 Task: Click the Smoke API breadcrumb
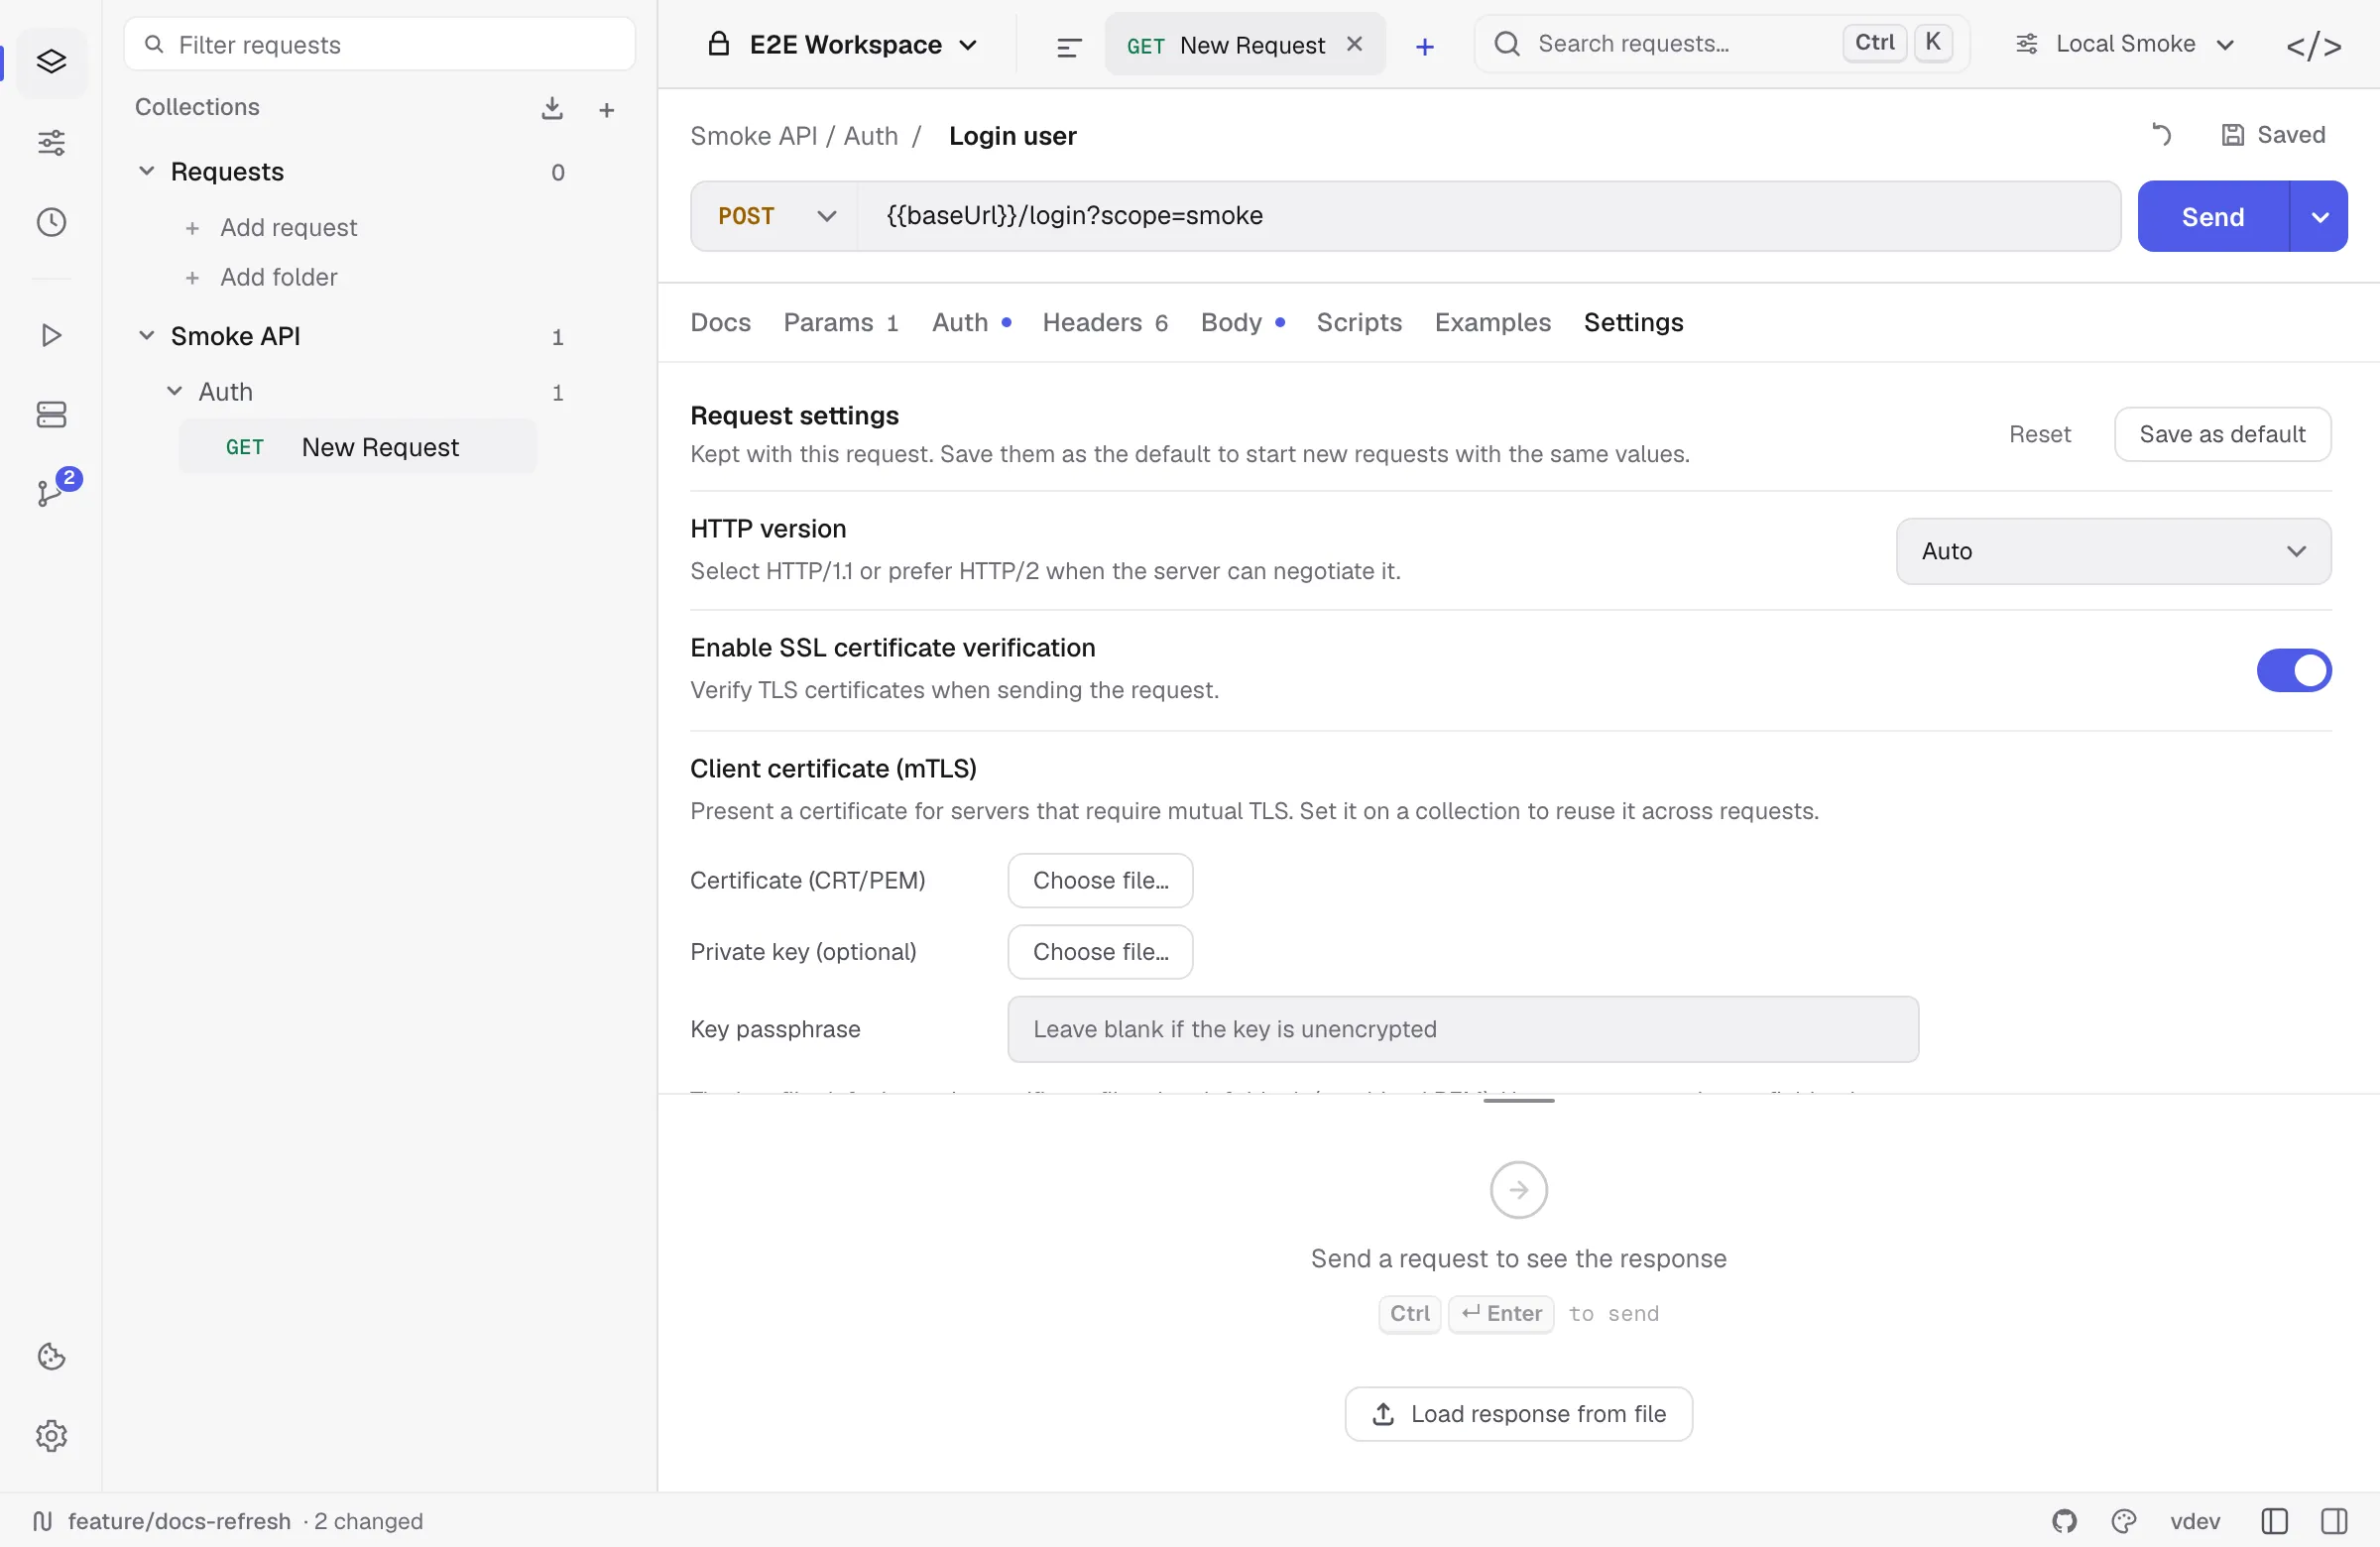753,136
